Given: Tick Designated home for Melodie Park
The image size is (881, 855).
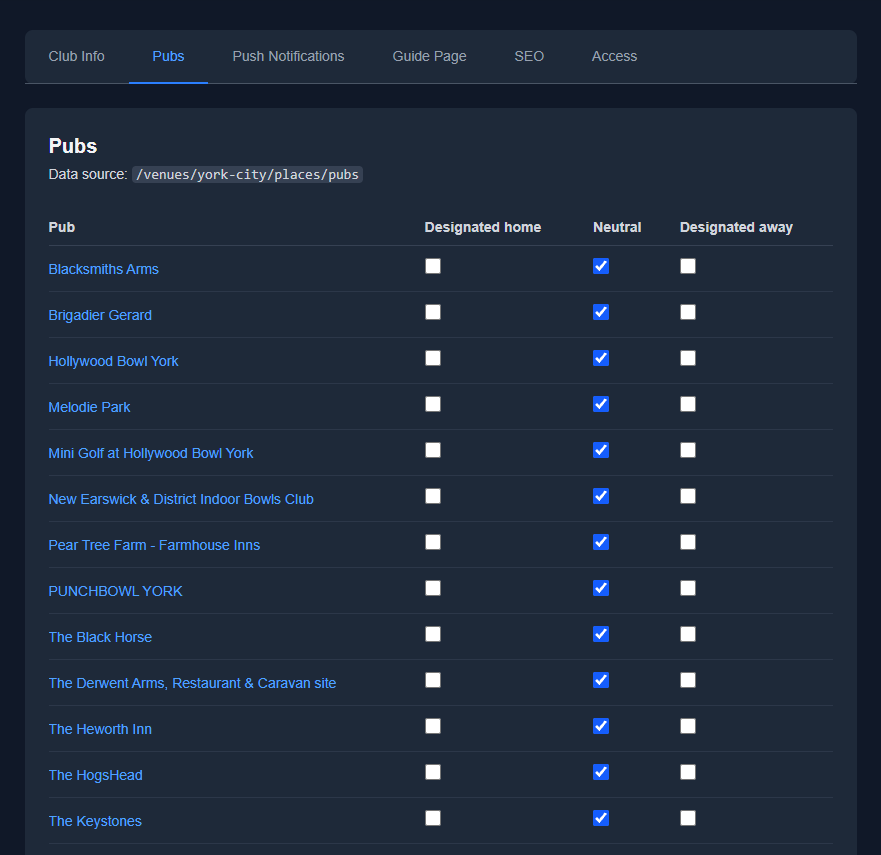Looking at the screenshot, I should (433, 404).
